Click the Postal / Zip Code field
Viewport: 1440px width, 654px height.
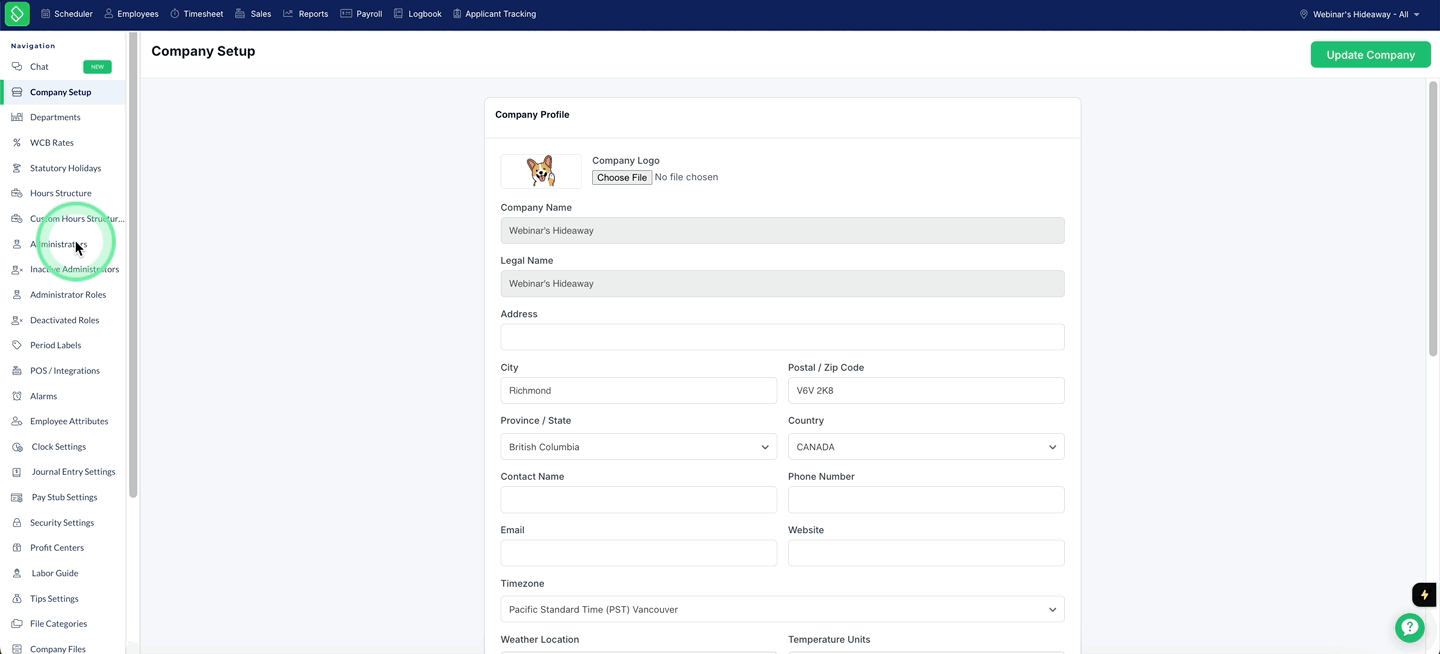tap(926, 390)
